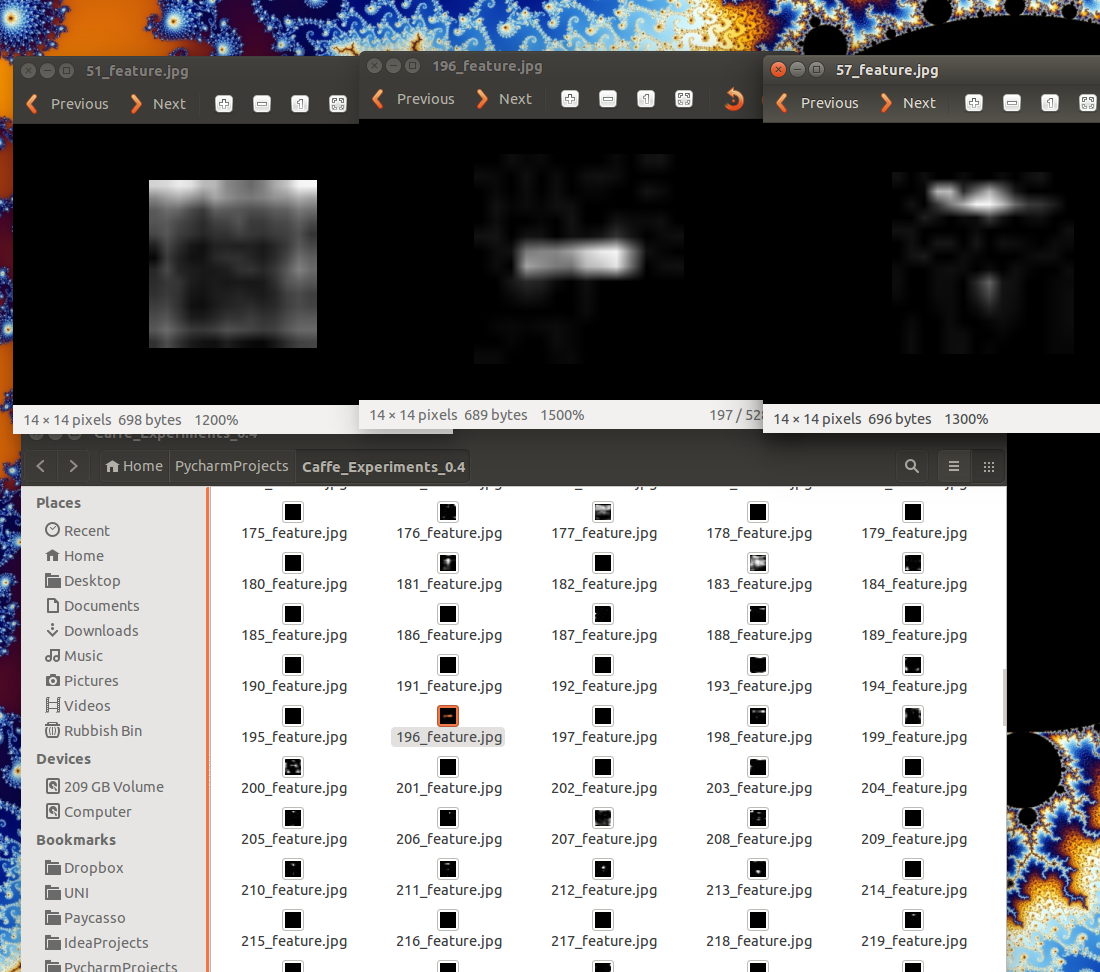Select the 181_feature.jpg thumbnail
This screenshot has height=972, width=1100.
coord(448,563)
